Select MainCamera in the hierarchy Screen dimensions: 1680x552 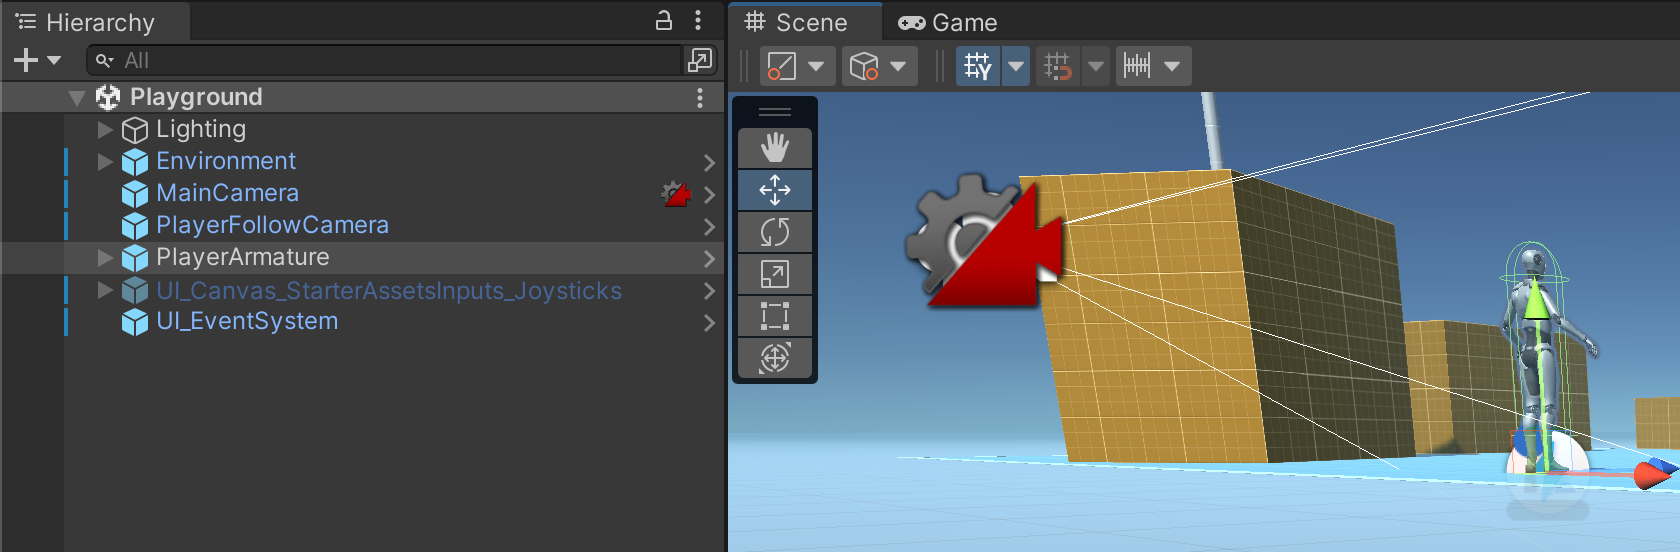click(x=227, y=193)
